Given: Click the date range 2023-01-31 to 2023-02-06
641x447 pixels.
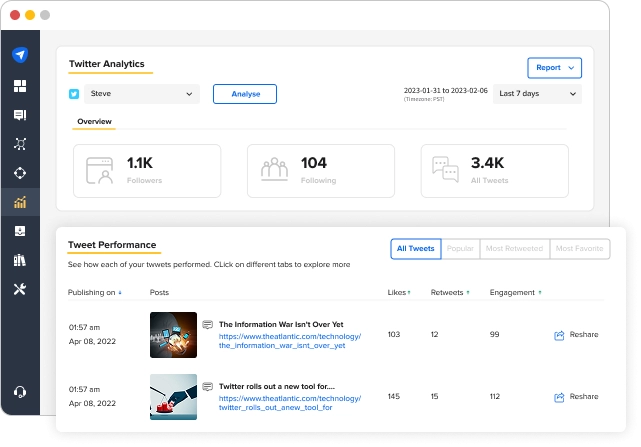Looking at the screenshot, I should click(x=446, y=91).
